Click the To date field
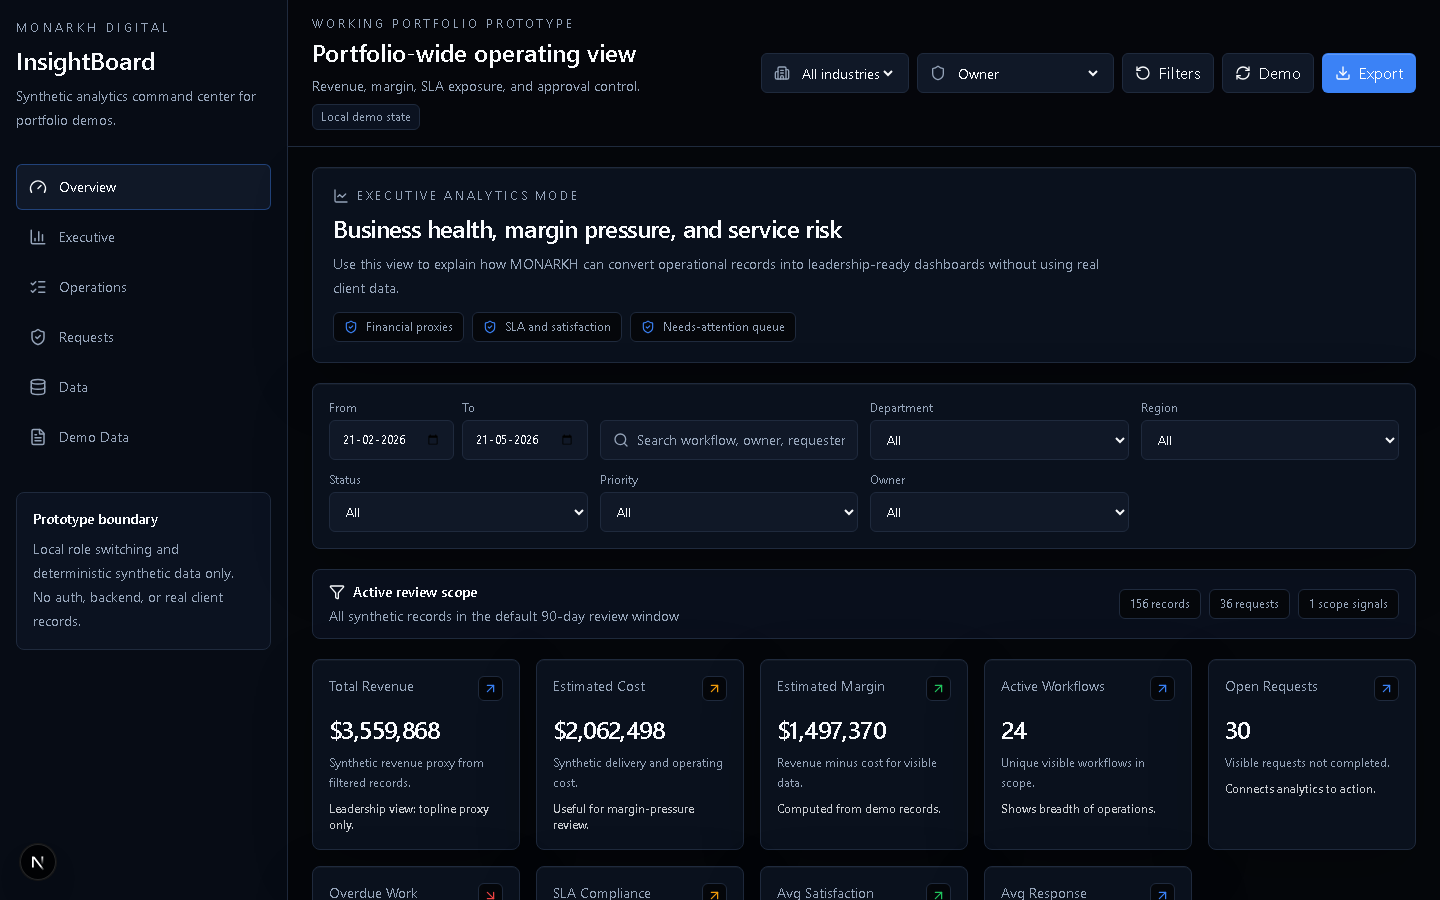 pyautogui.click(x=525, y=440)
